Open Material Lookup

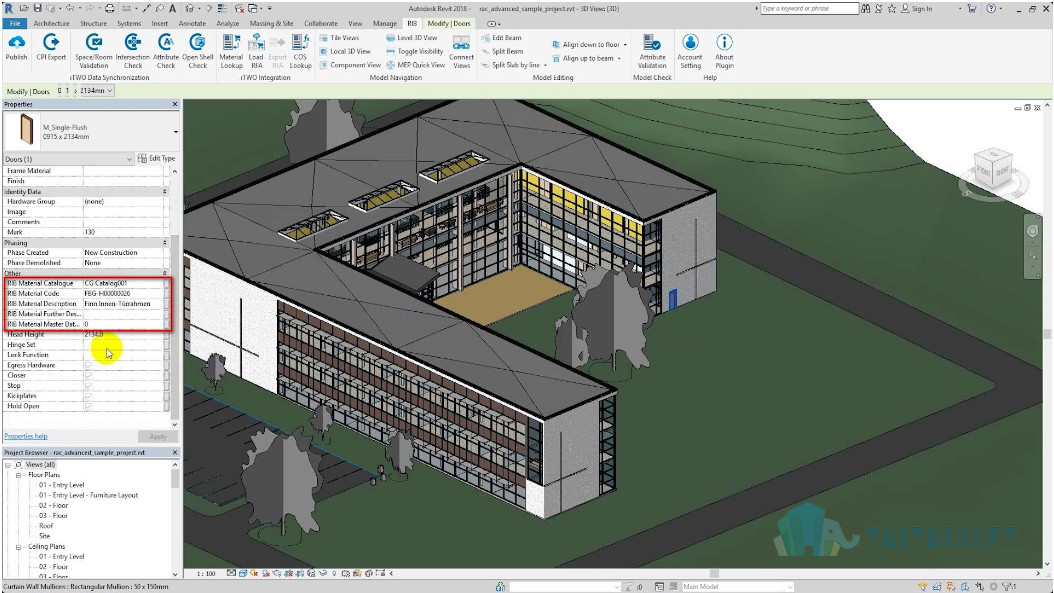(x=231, y=51)
